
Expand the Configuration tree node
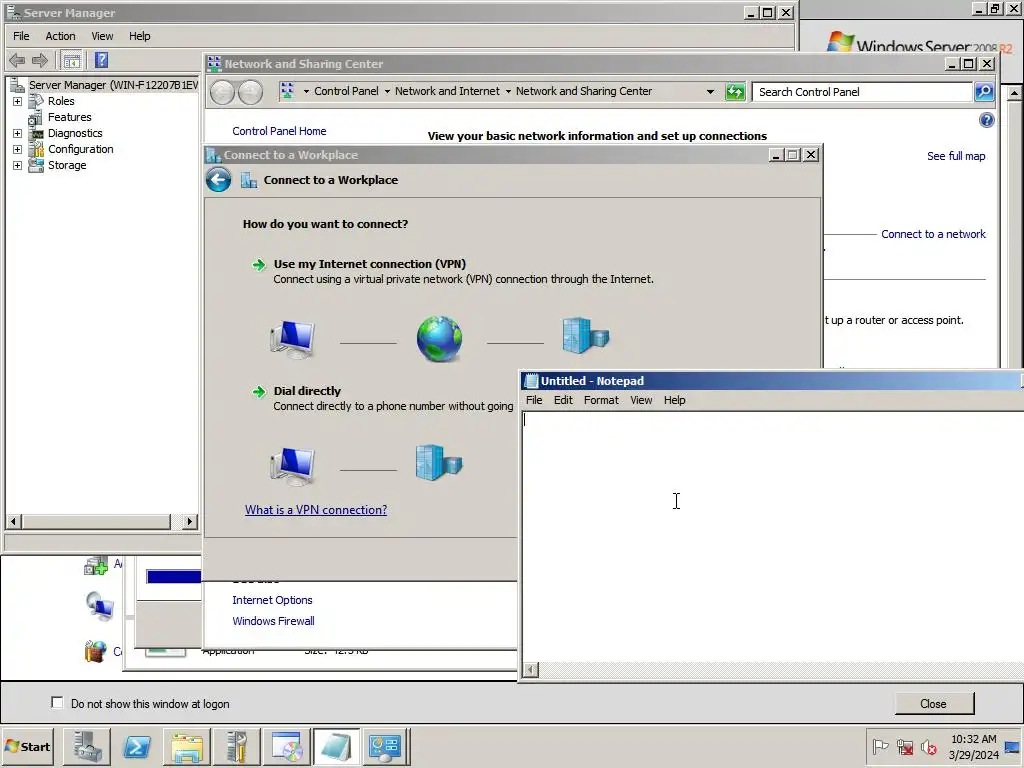tap(18, 150)
